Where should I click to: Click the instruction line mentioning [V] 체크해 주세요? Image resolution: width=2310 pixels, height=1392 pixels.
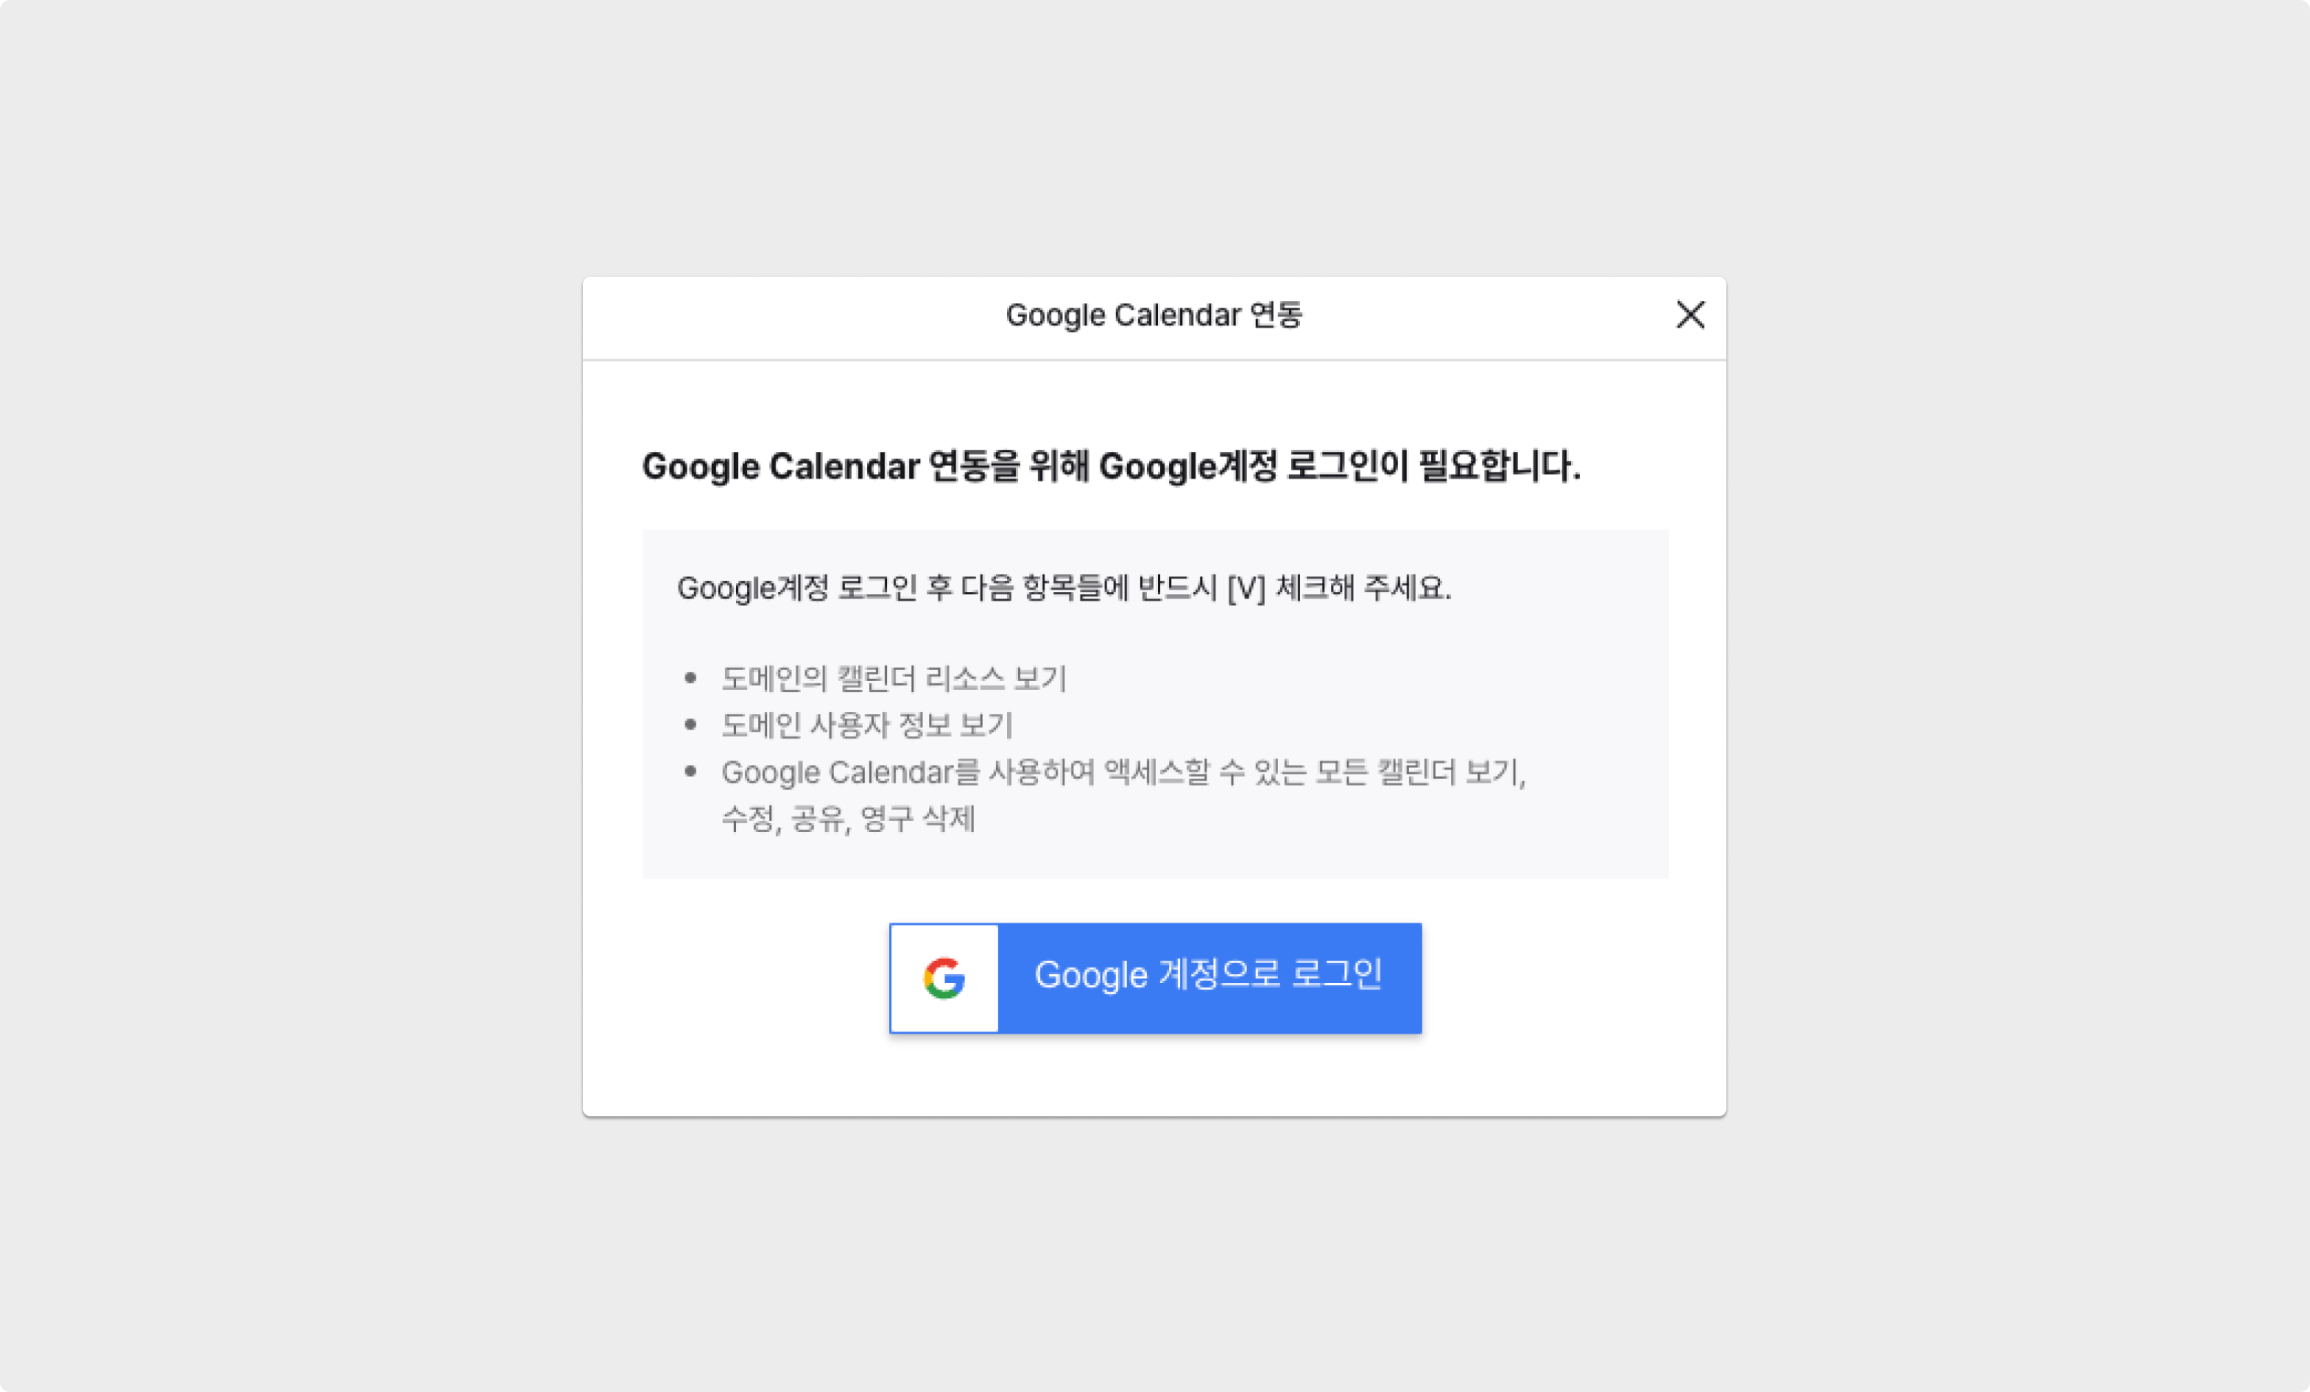tap(1063, 587)
